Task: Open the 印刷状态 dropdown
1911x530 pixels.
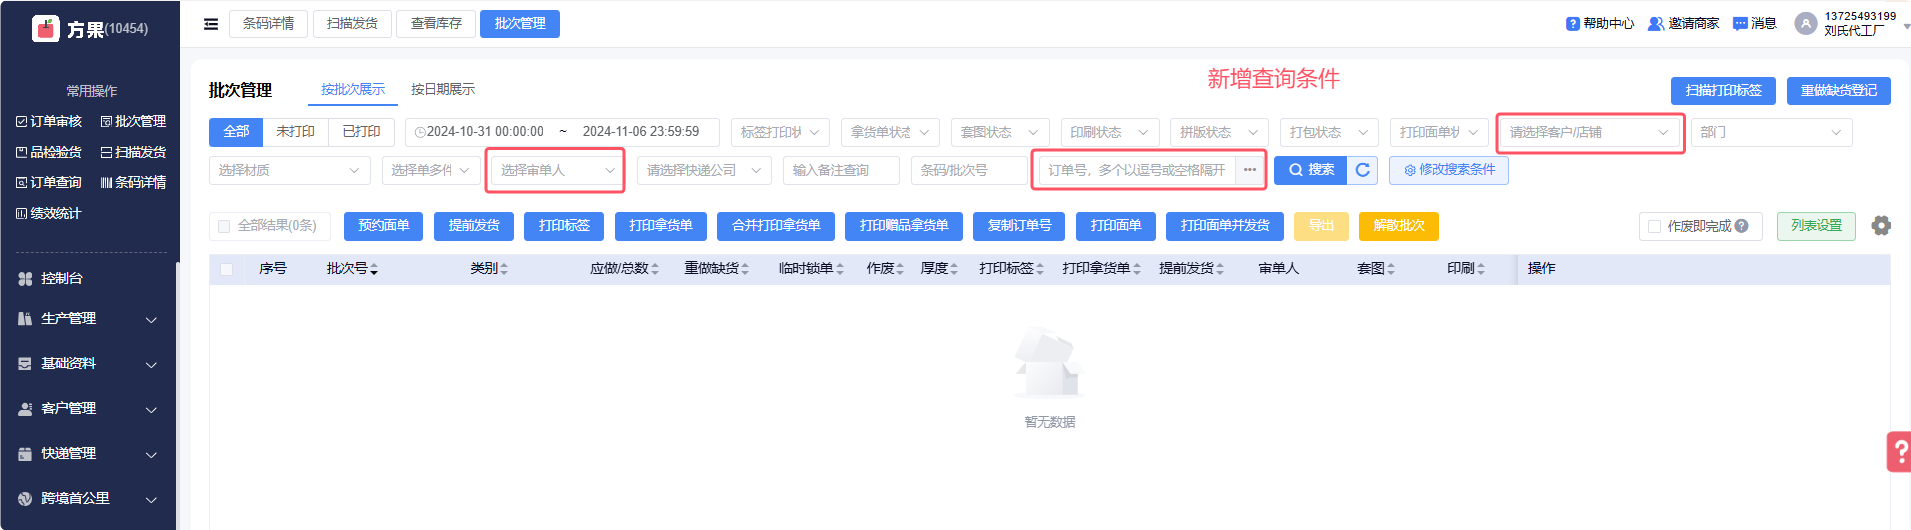Action: tap(1110, 132)
